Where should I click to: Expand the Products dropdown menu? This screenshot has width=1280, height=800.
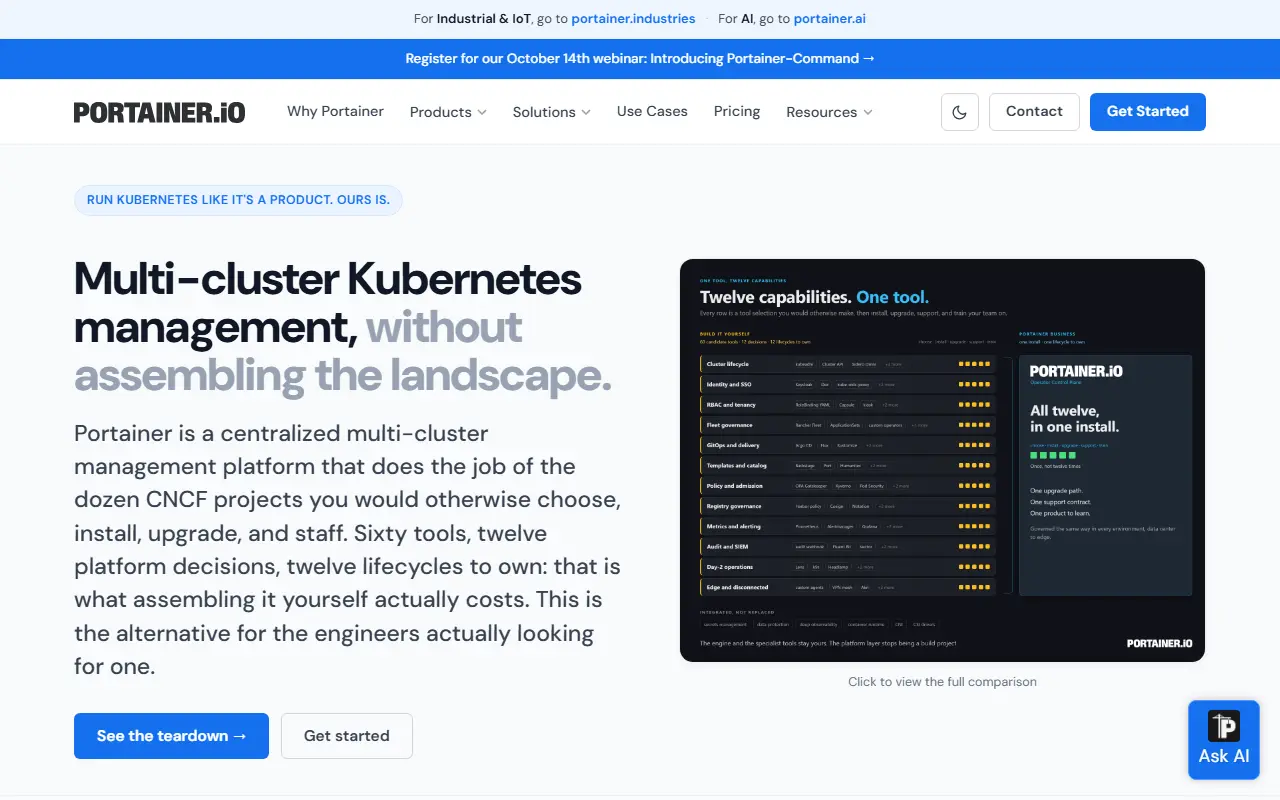448,112
